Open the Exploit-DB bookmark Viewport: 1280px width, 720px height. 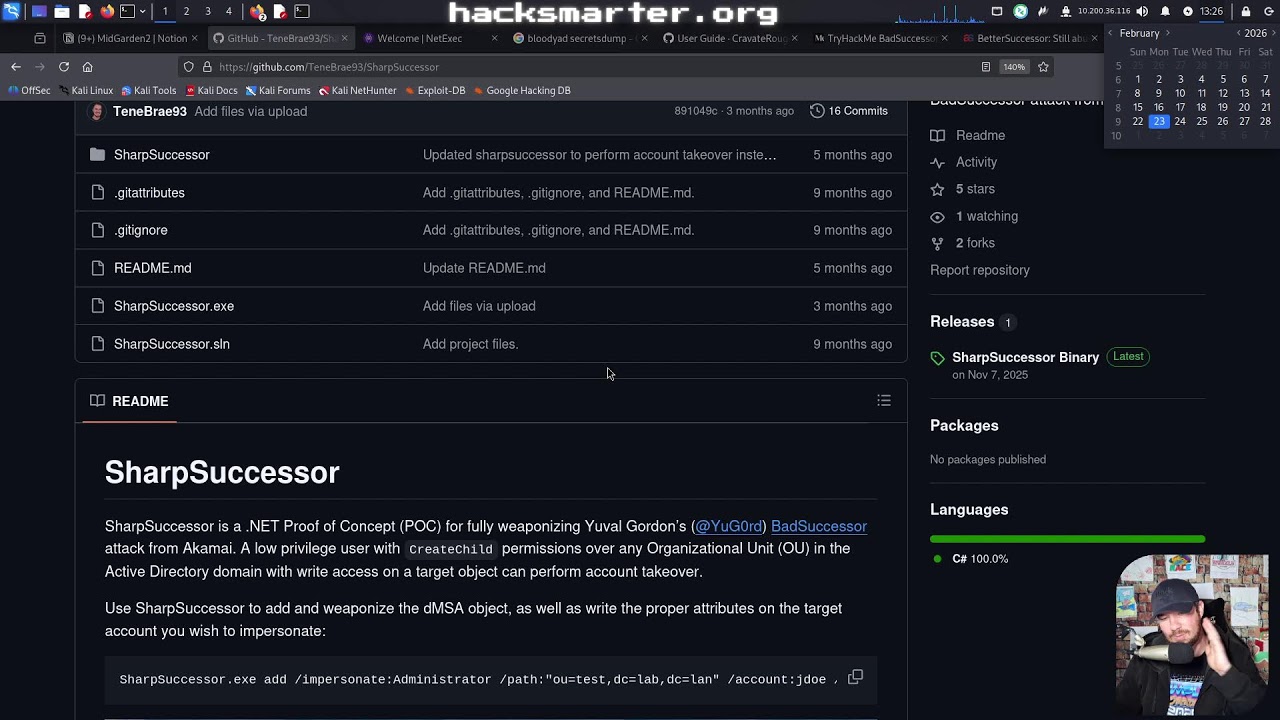(434, 90)
